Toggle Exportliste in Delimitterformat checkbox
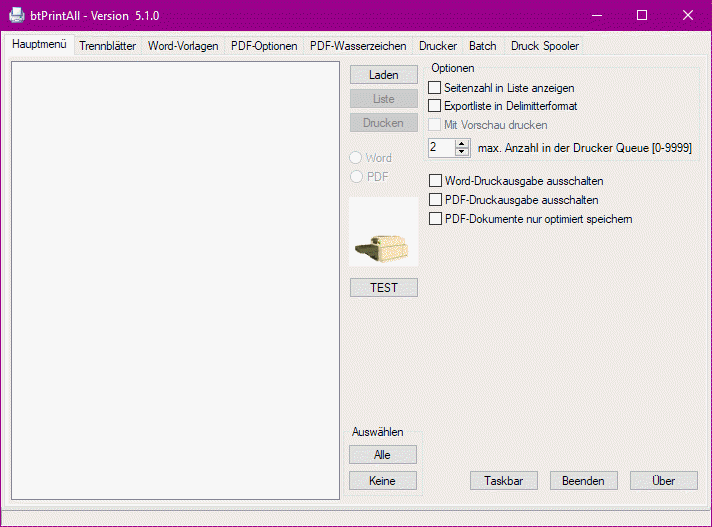 pyautogui.click(x=435, y=105)
